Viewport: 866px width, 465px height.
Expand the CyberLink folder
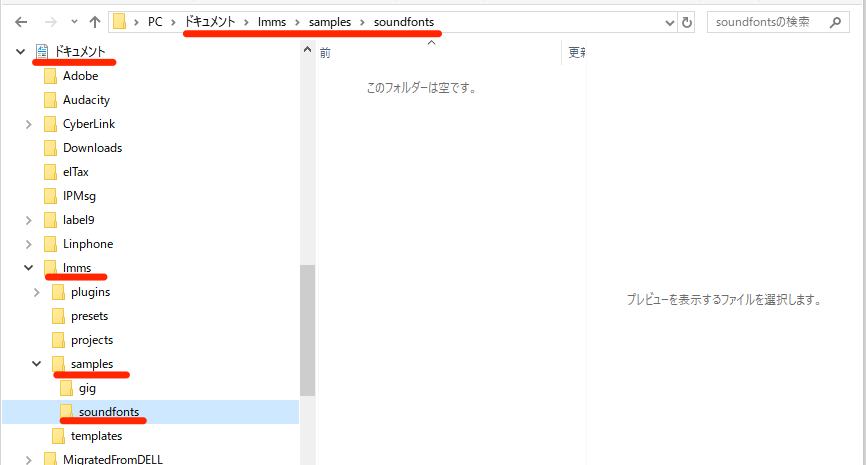[x=29, y=124]
